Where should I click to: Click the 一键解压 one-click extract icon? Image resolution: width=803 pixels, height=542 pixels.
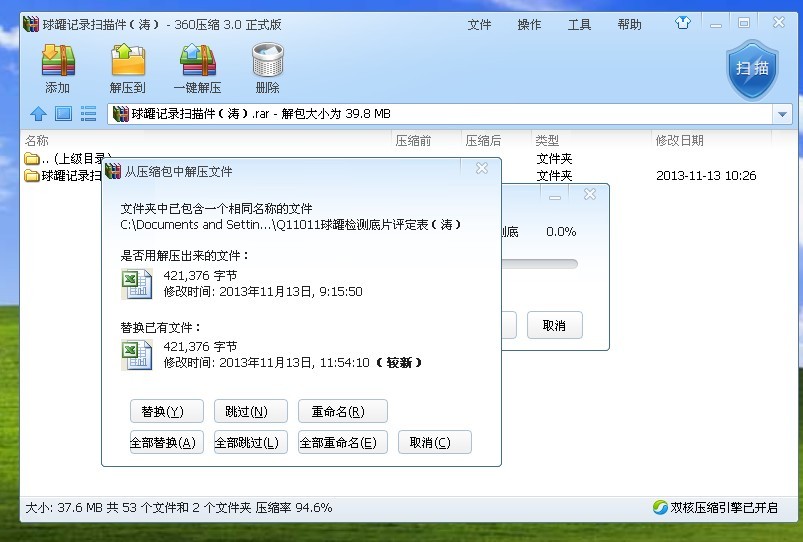(198, 68)
